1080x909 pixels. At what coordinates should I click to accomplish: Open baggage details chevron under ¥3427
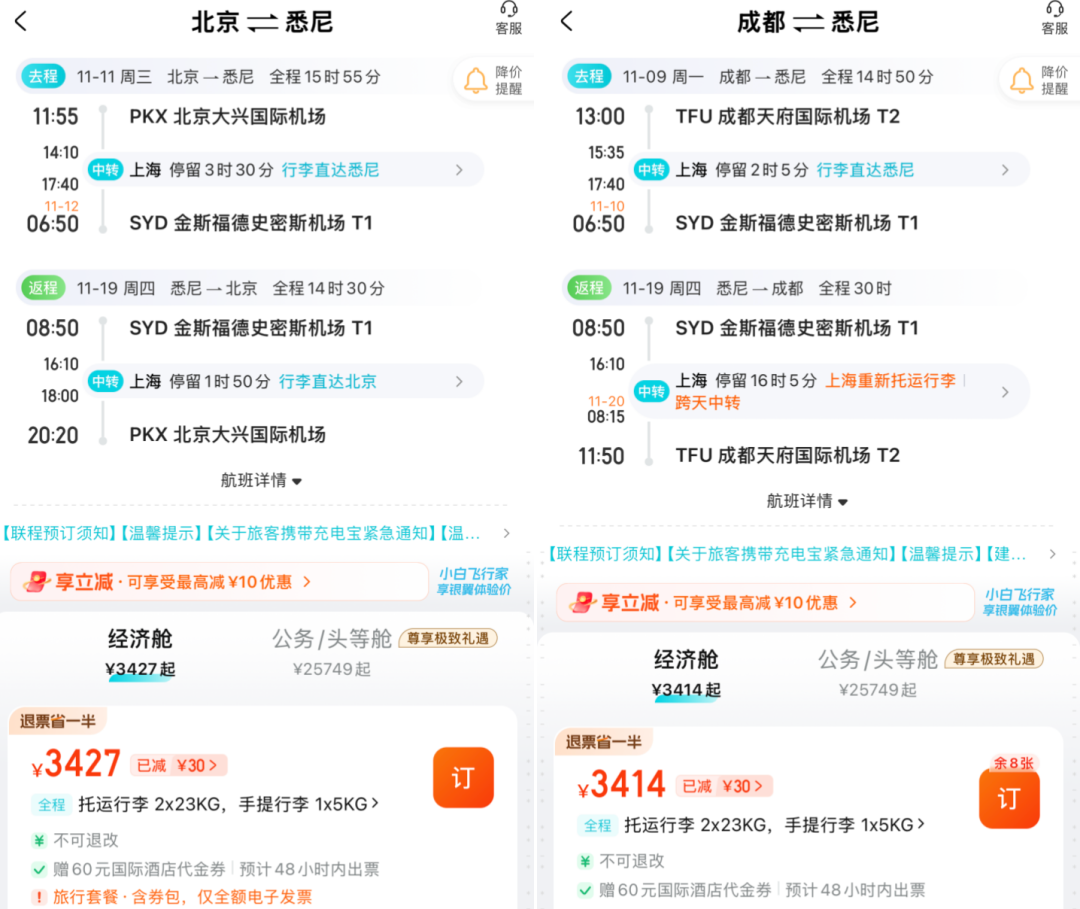coord(375,804)
